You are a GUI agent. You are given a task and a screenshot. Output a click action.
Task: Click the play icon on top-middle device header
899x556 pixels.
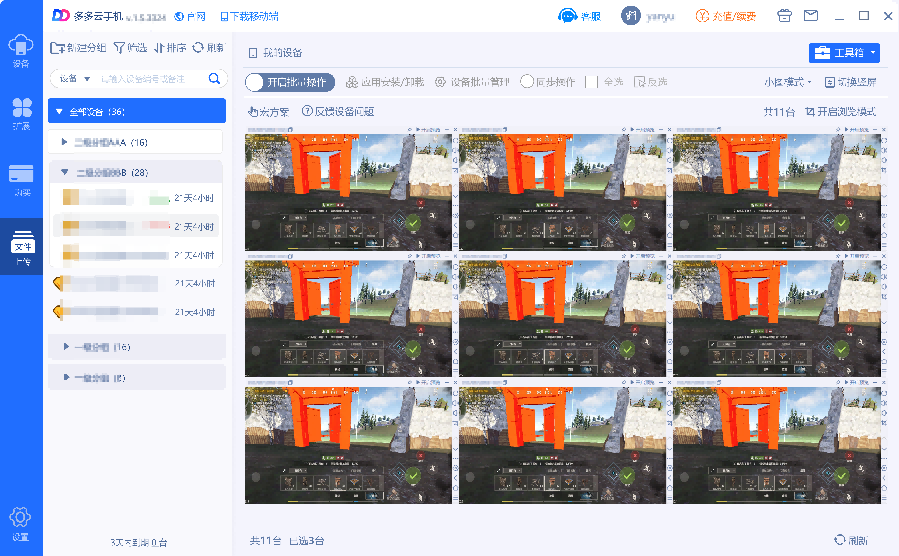pos(632,130)
